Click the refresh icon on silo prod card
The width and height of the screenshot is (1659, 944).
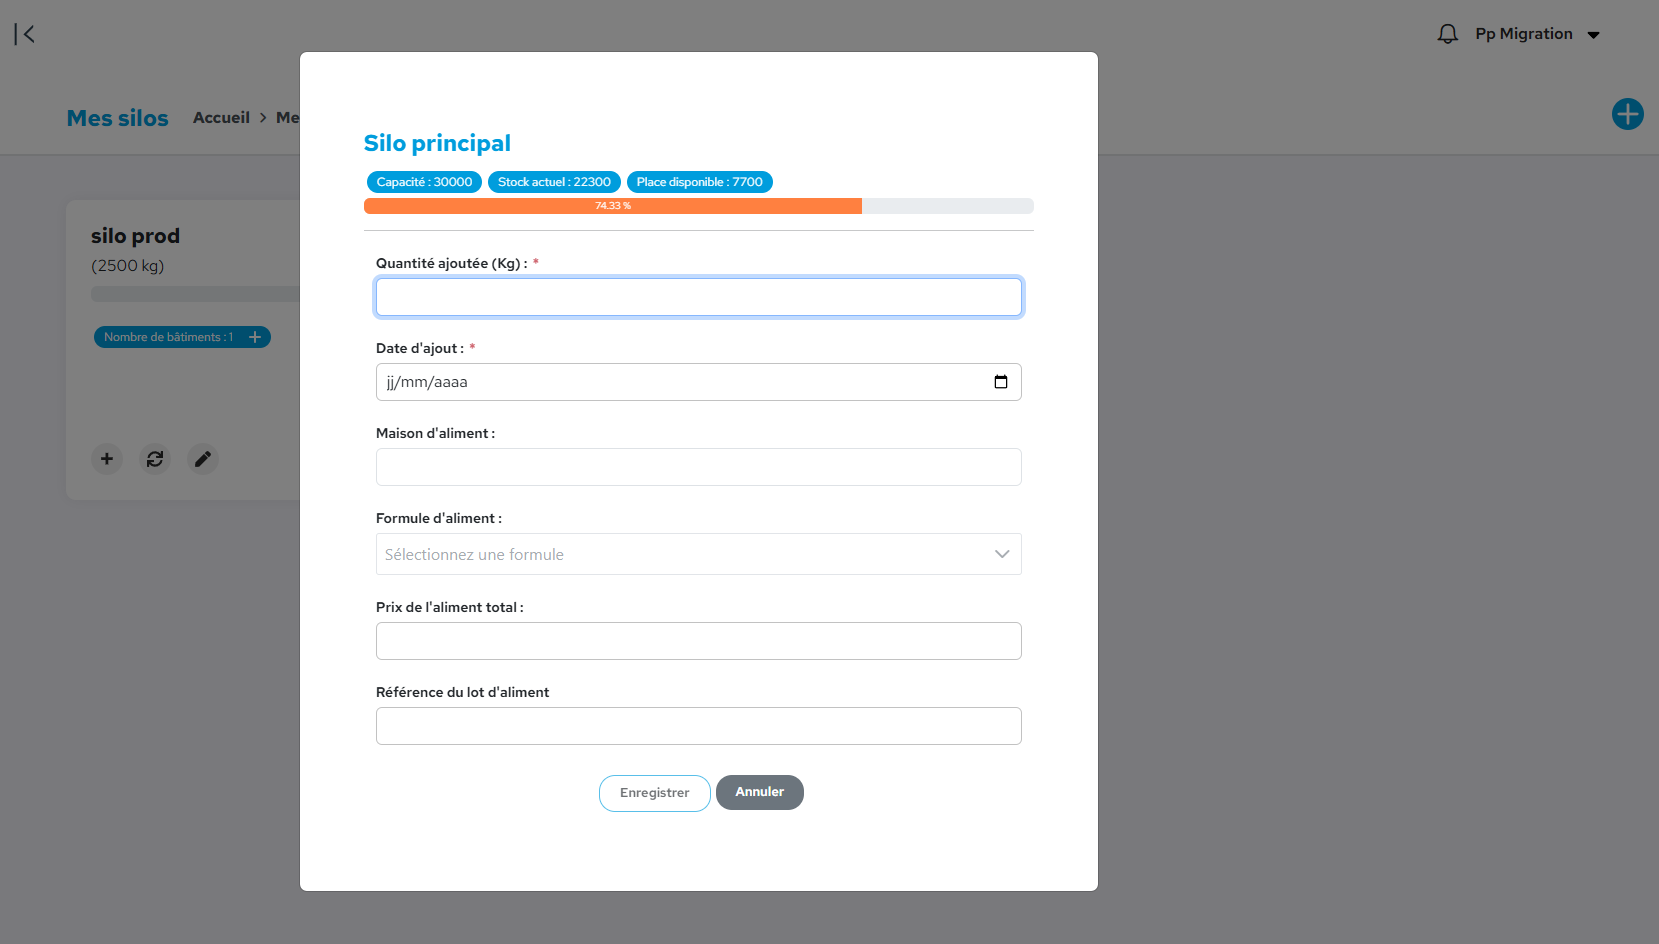(155, 459)
